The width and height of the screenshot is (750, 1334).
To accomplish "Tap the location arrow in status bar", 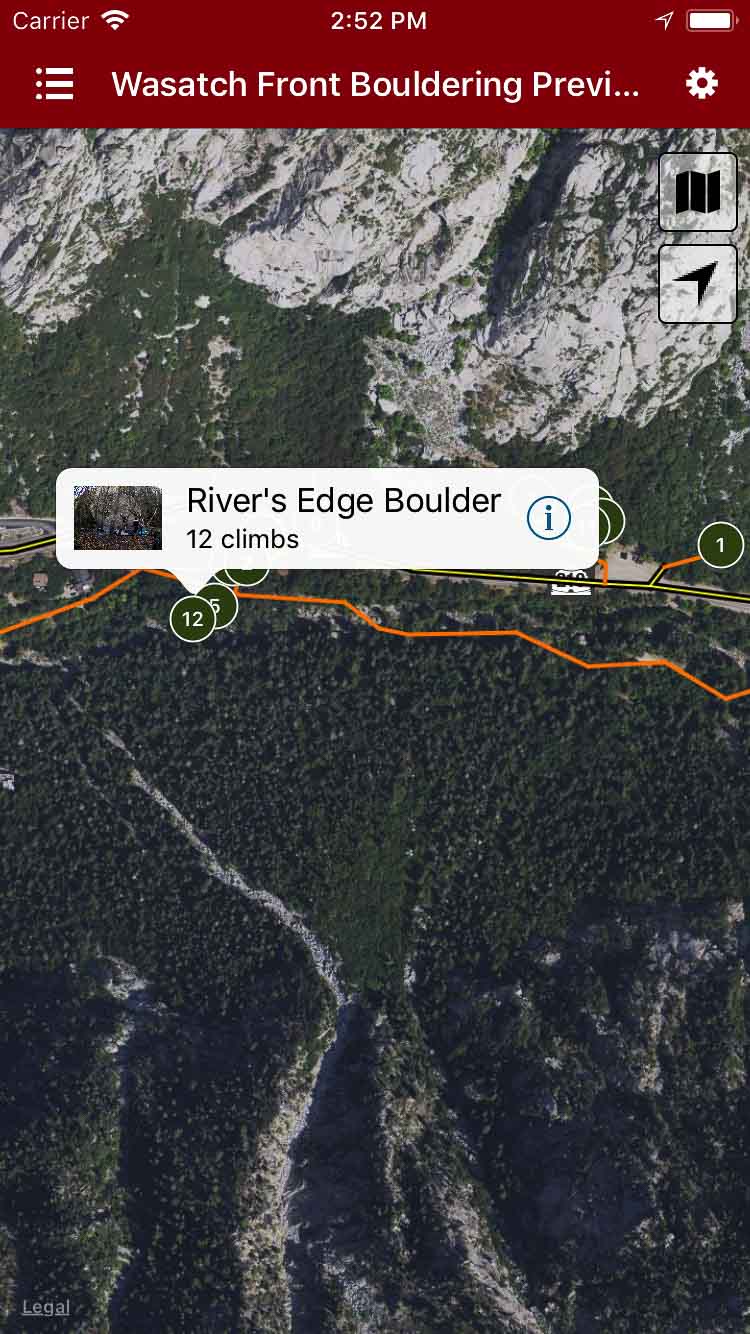I will tap(665, 21).
